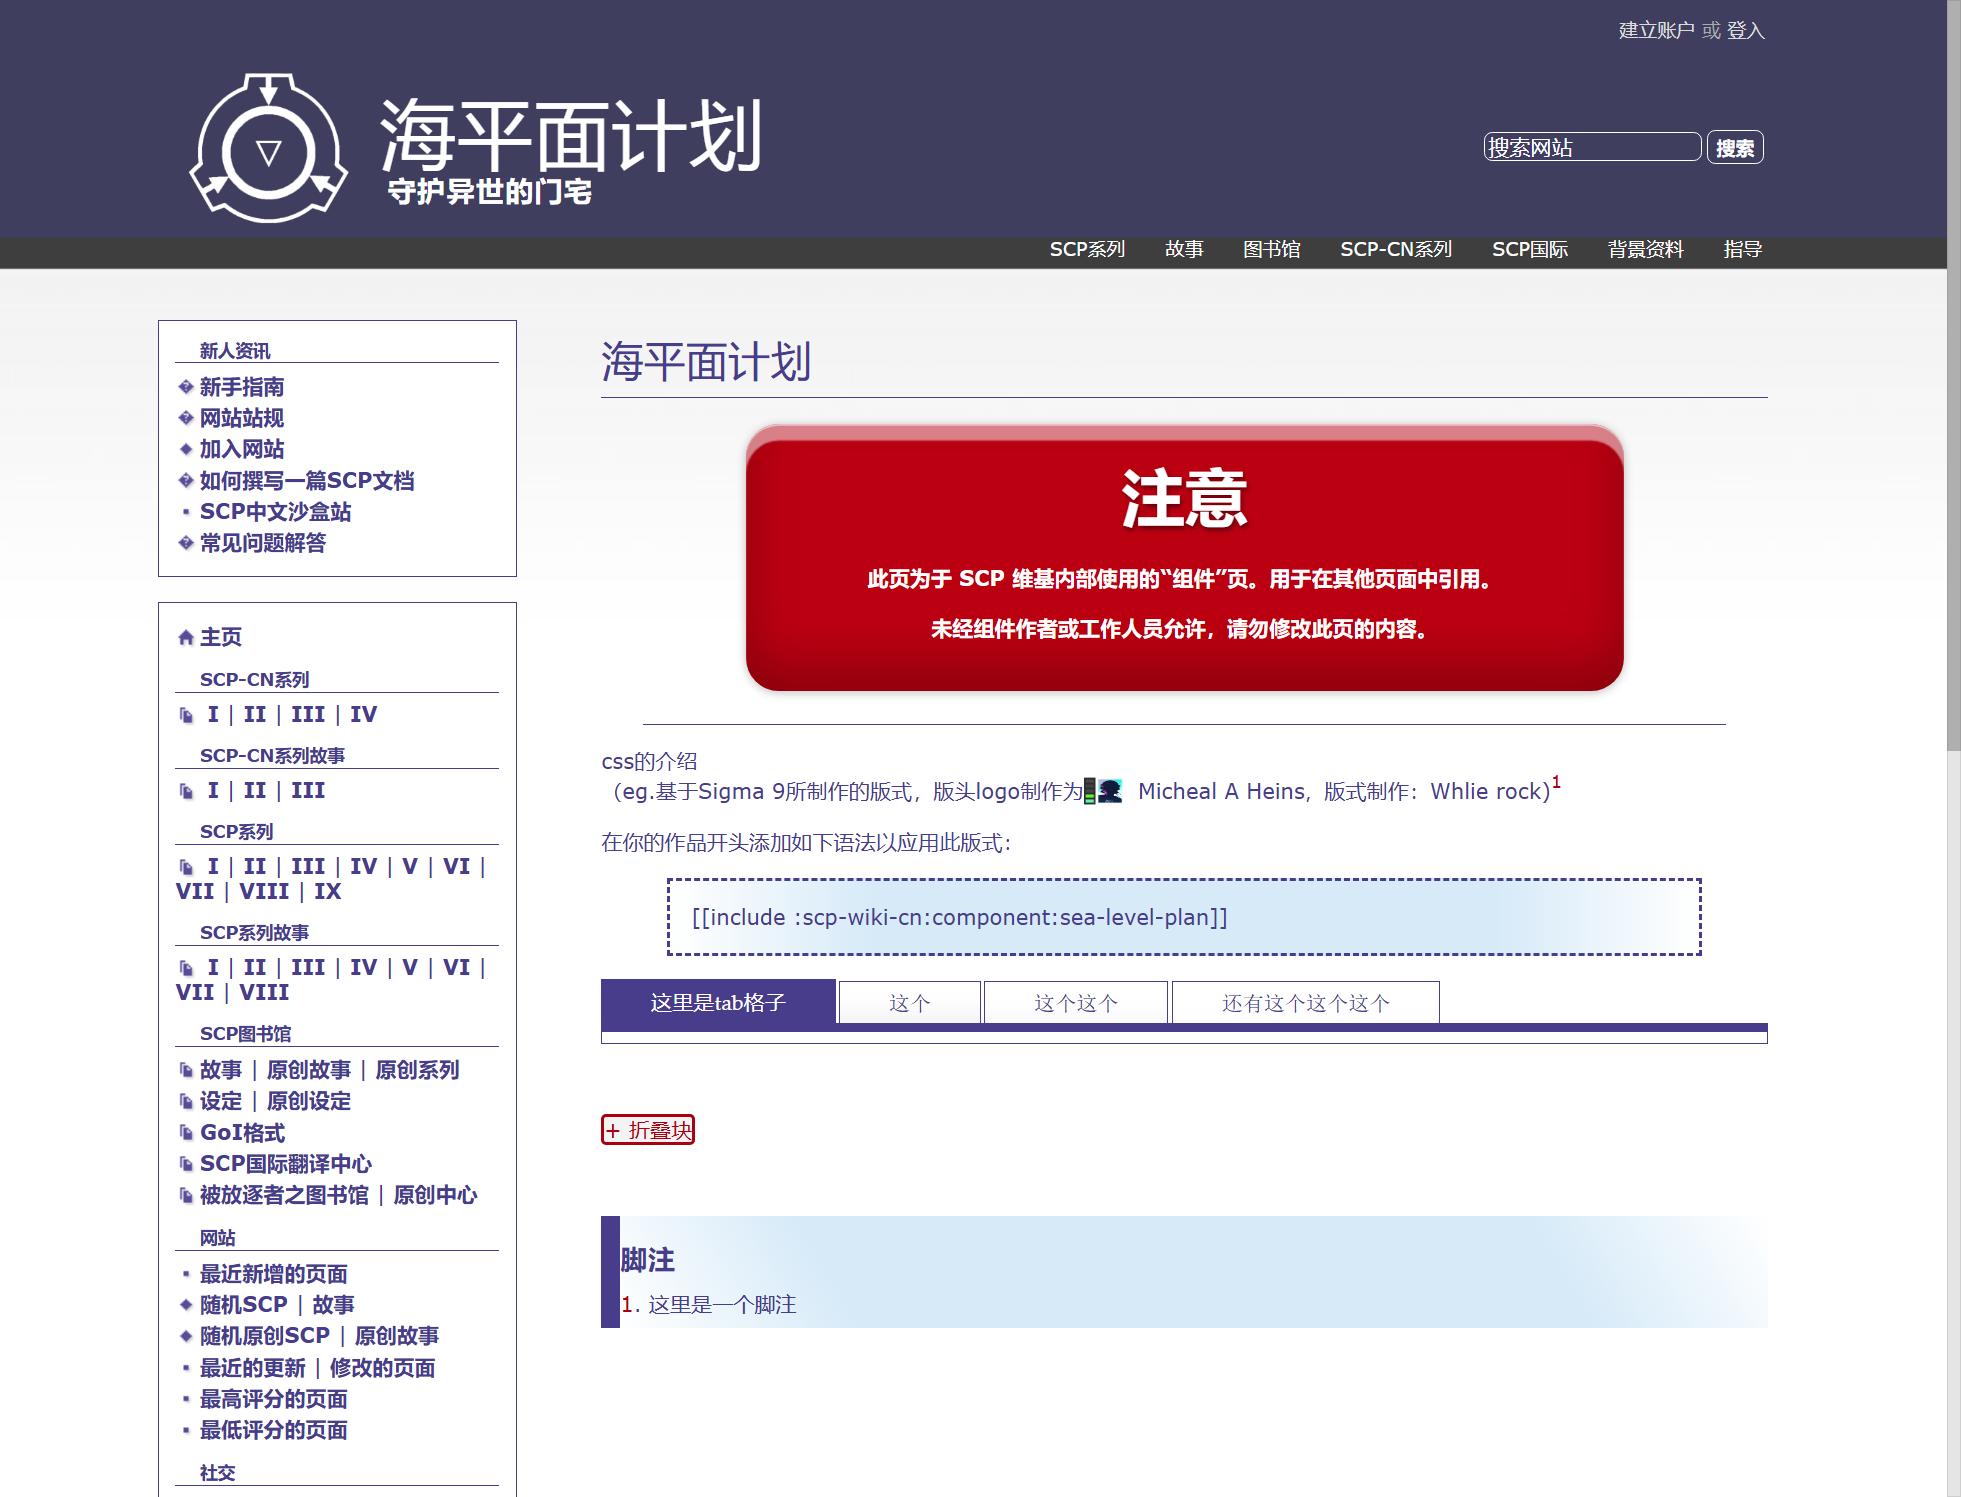Image resolution: width=1961 pixels, height=1497 pixels.
Task: Click the page icon beside SCP-CN系列 numerals
Action: pyautogui.click(x=186, y=715)
